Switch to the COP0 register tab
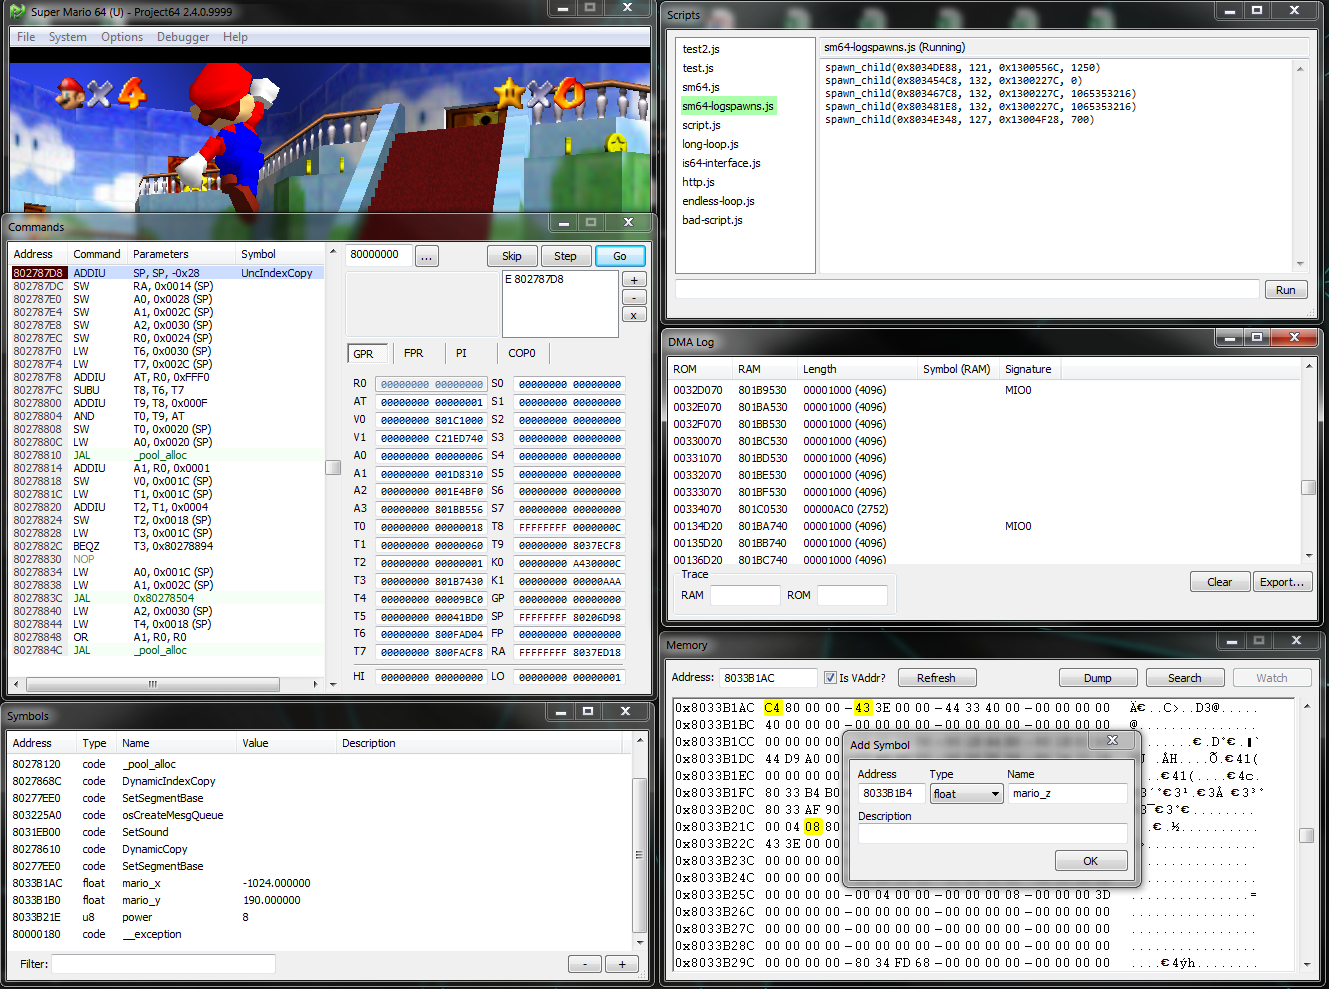 point(521,353)
